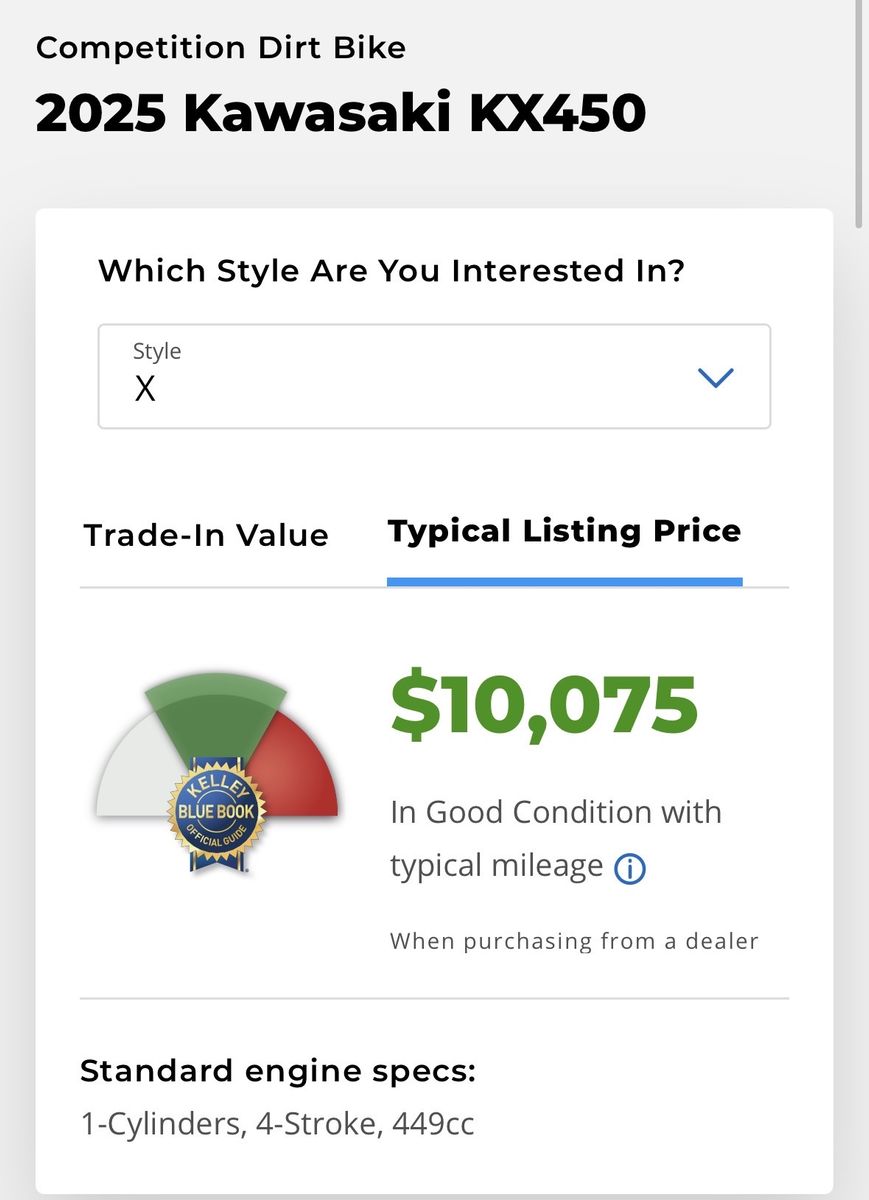Click the small Style field label

click(157, 351)
